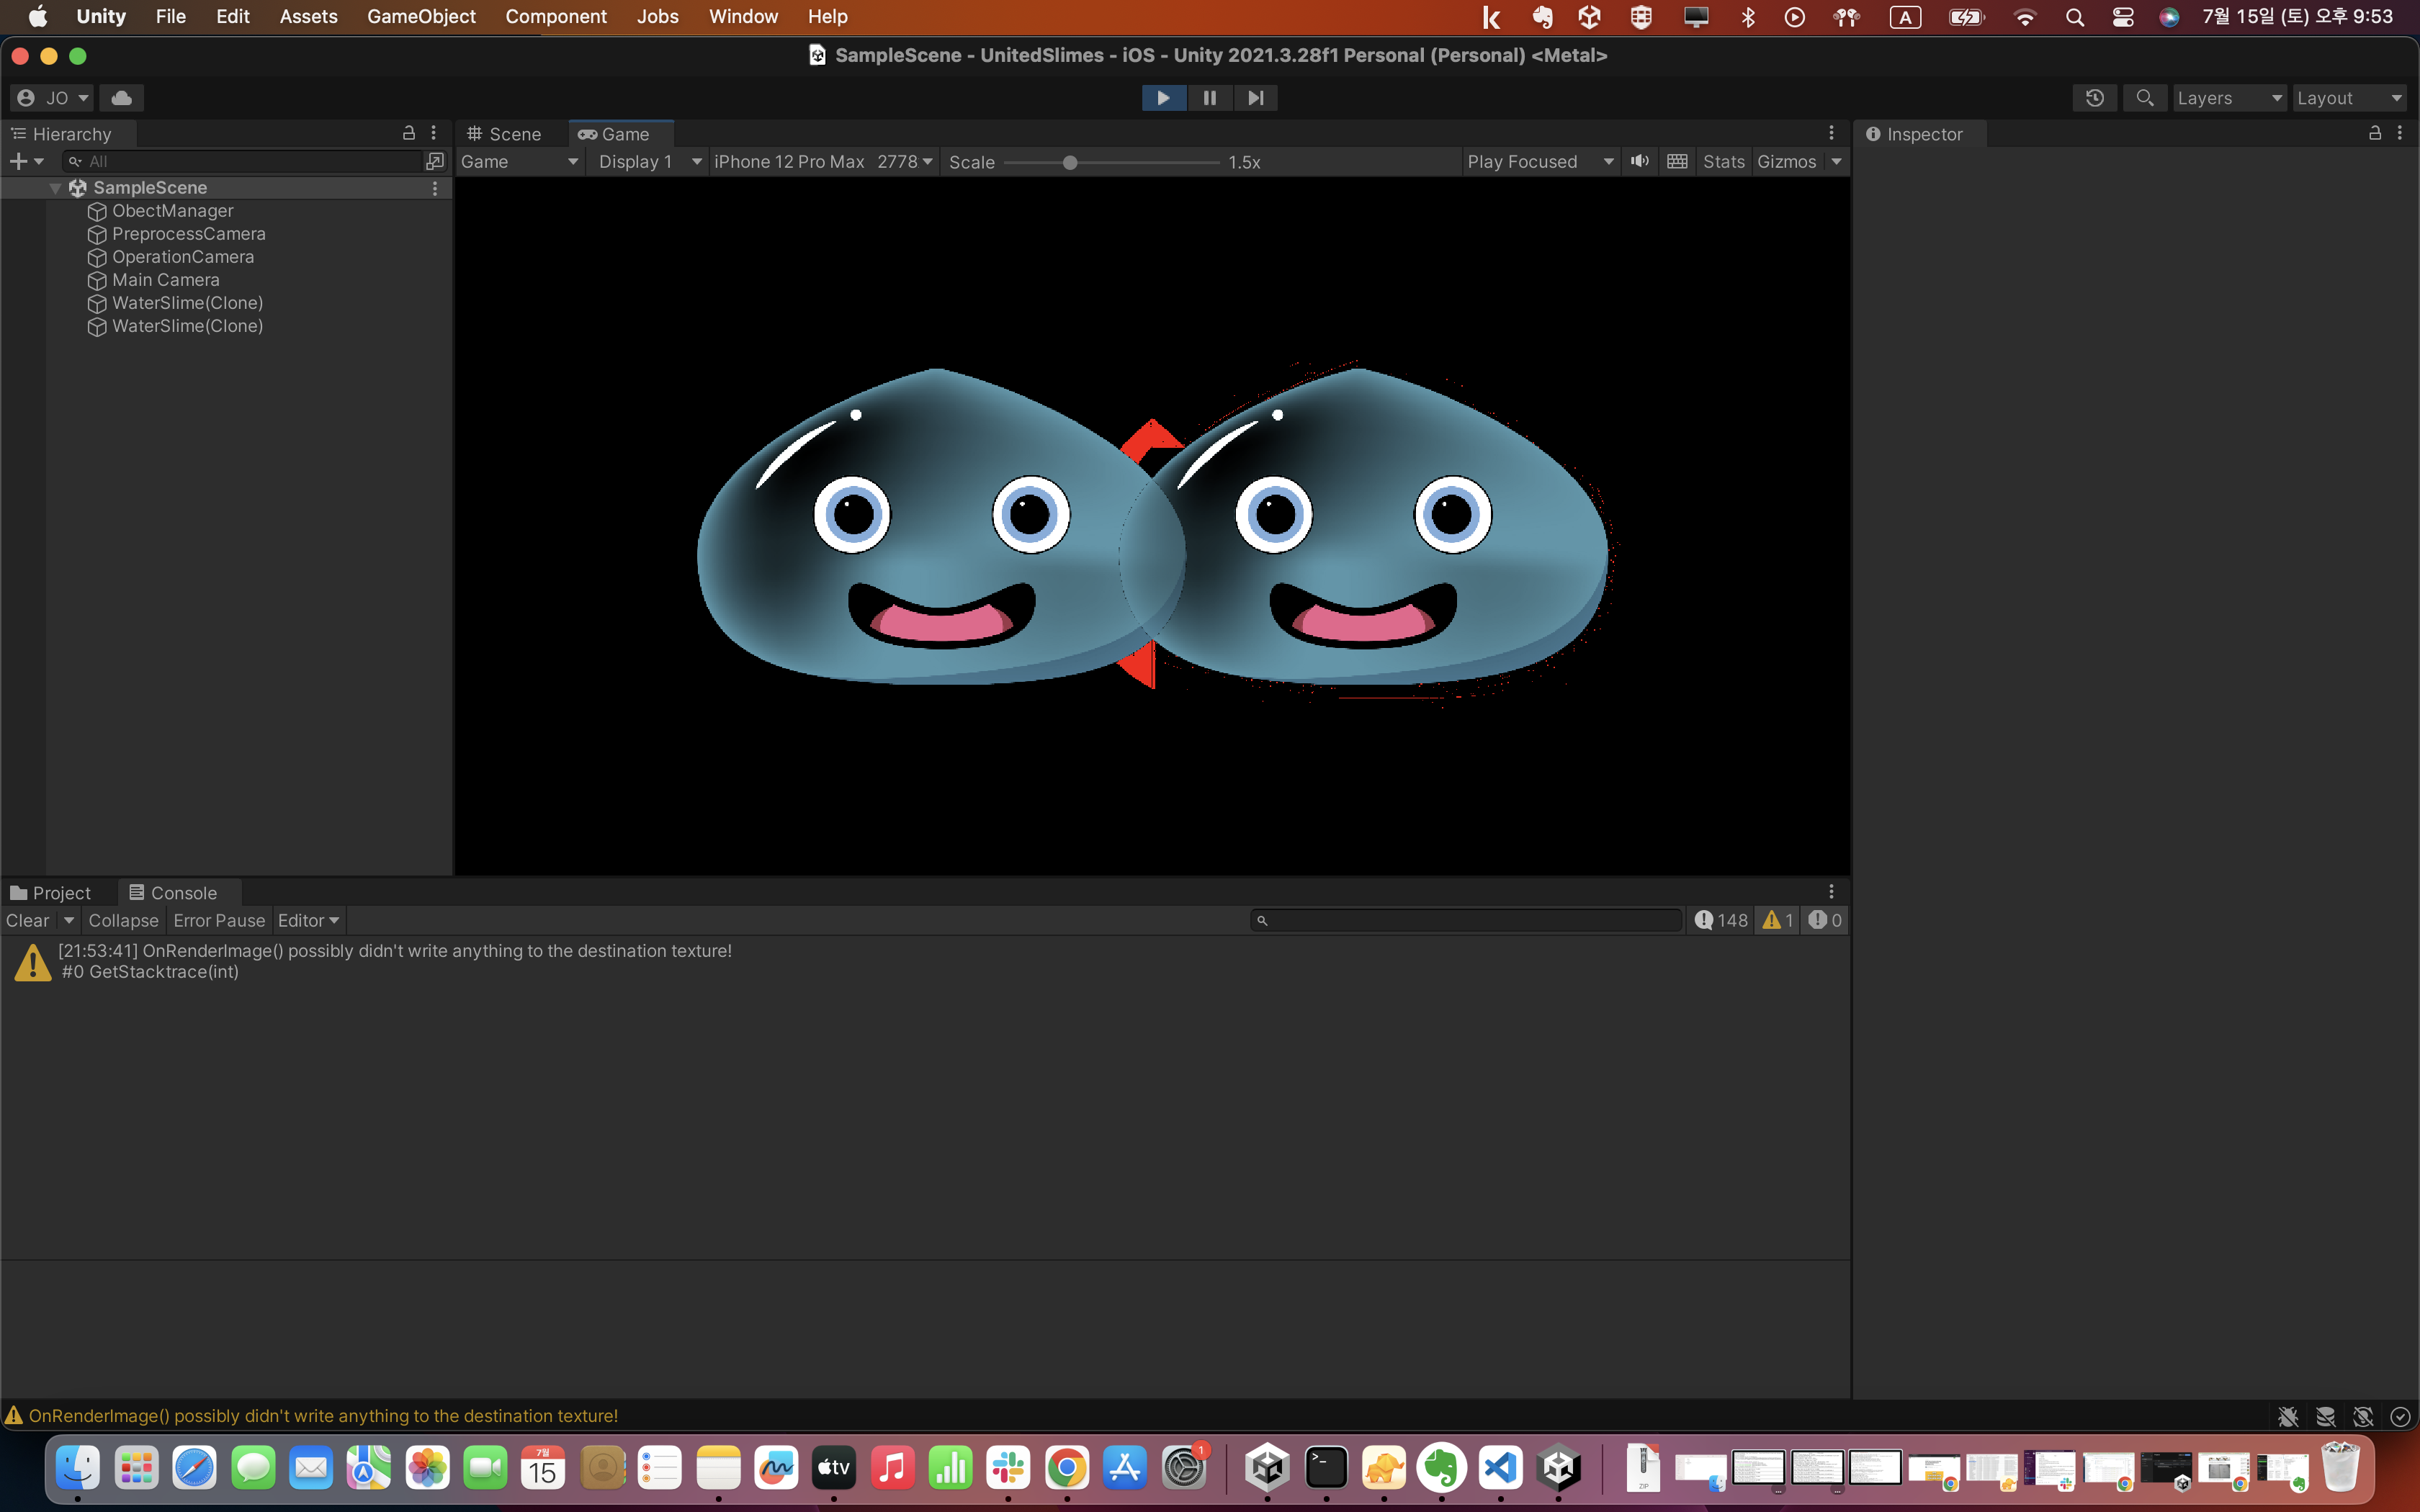This screenshot has height=1512, width=2420.
Task: Open the Layers dropdown
Action: click(x=2229, y=98)
